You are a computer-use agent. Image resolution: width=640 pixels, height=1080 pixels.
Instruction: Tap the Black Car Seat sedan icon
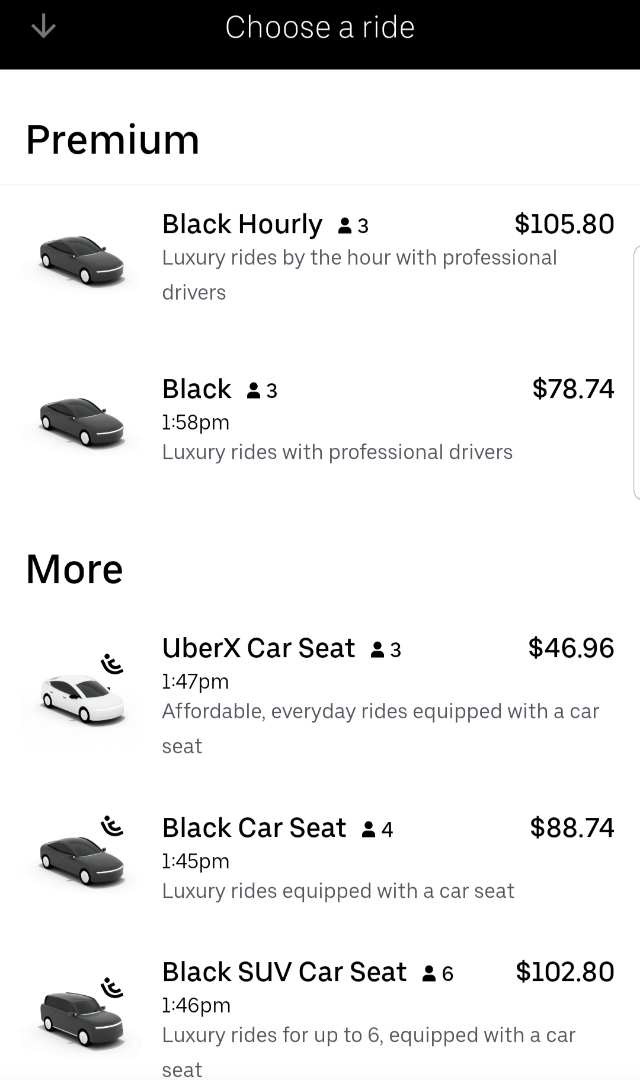coord(80,862)
